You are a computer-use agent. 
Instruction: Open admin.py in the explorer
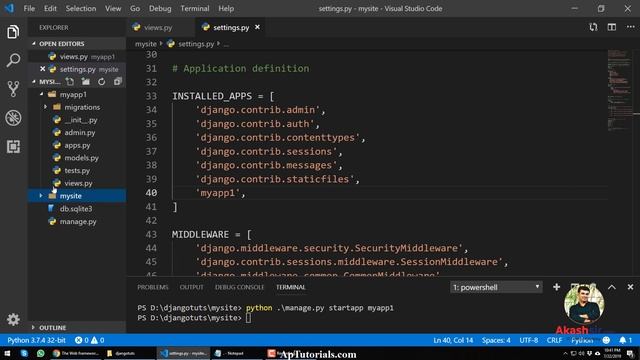[x=80, y=132]
